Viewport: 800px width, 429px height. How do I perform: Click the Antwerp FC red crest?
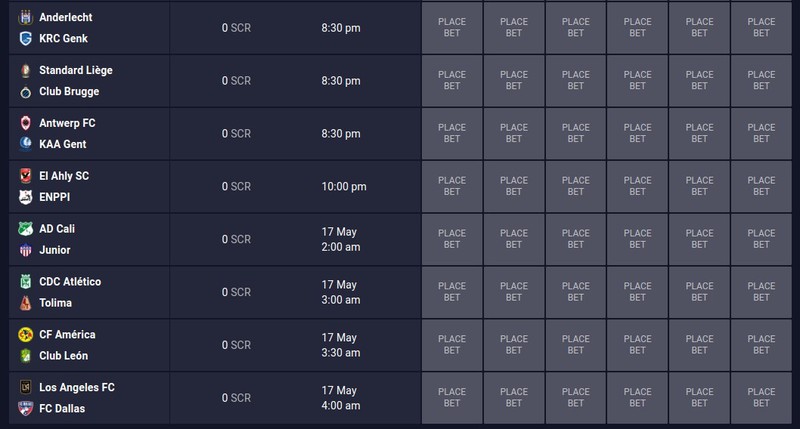(26, 123)
